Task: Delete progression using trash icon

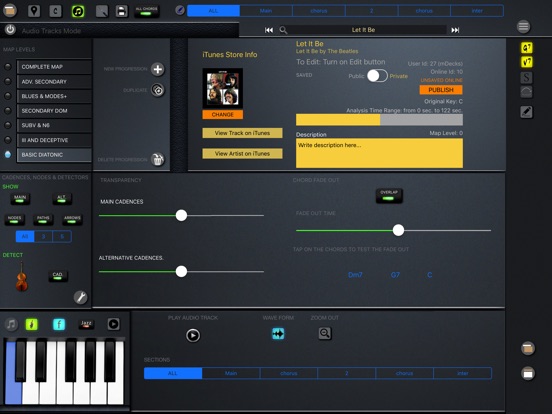Action: click(x=158, y=159)
